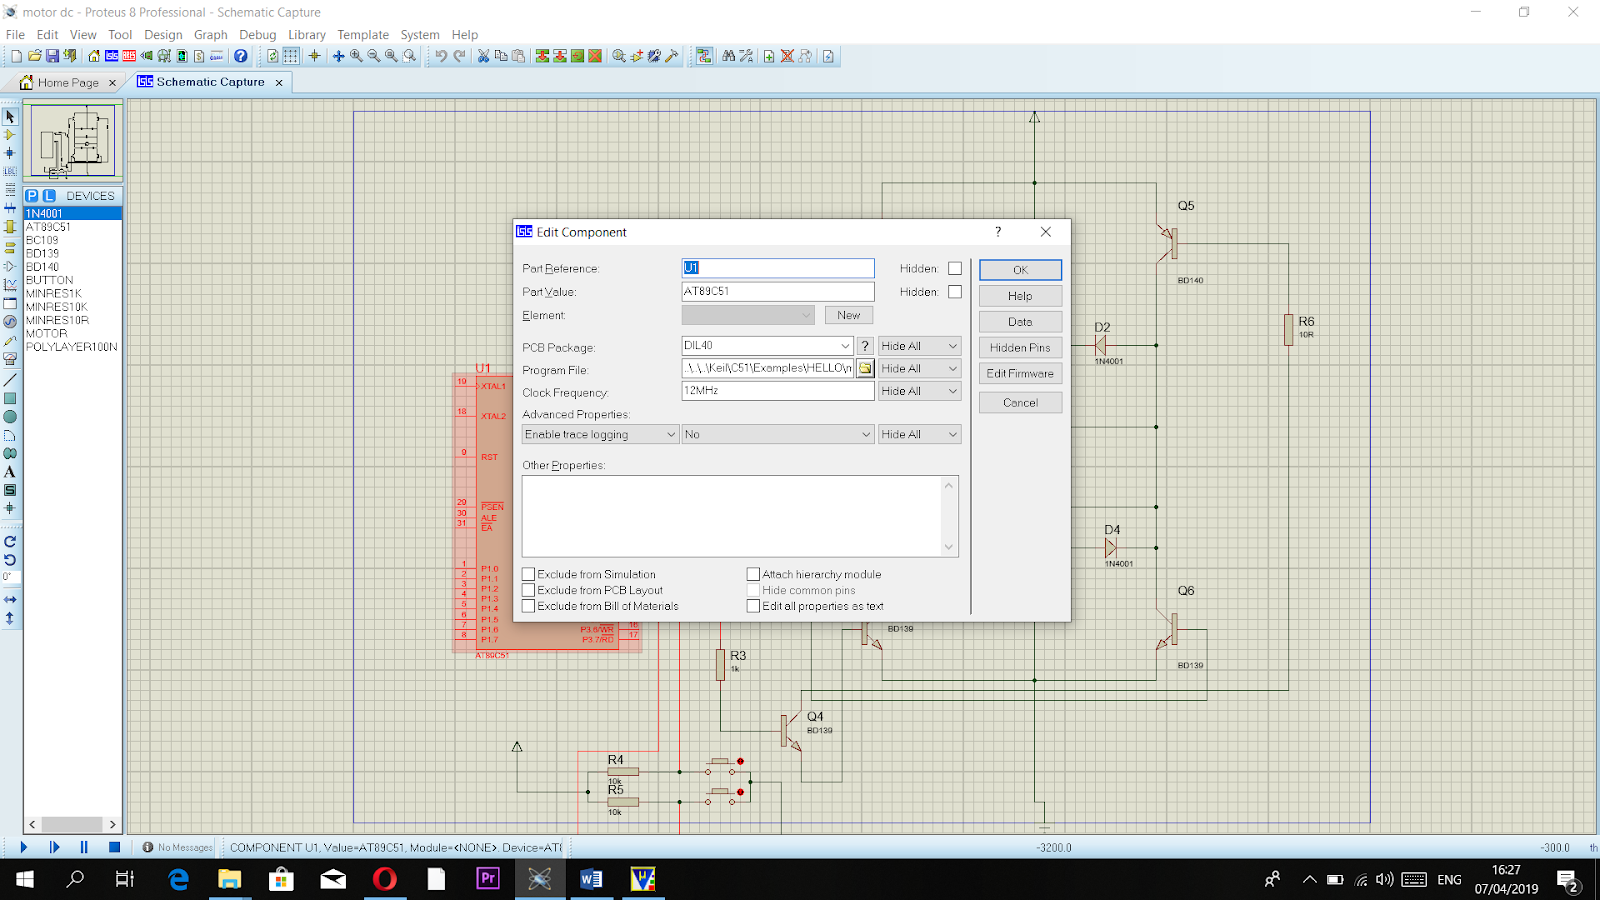The width and height of the screenshot is (1600, 900).
Task: Click the Clock Frequency input field
Action: (x=777, y=391)
